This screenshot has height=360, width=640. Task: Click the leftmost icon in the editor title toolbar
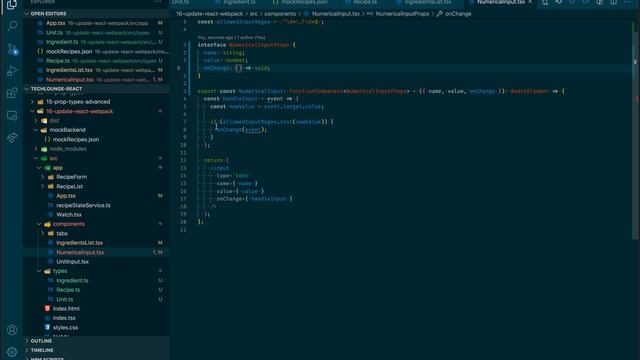(545, 2)
